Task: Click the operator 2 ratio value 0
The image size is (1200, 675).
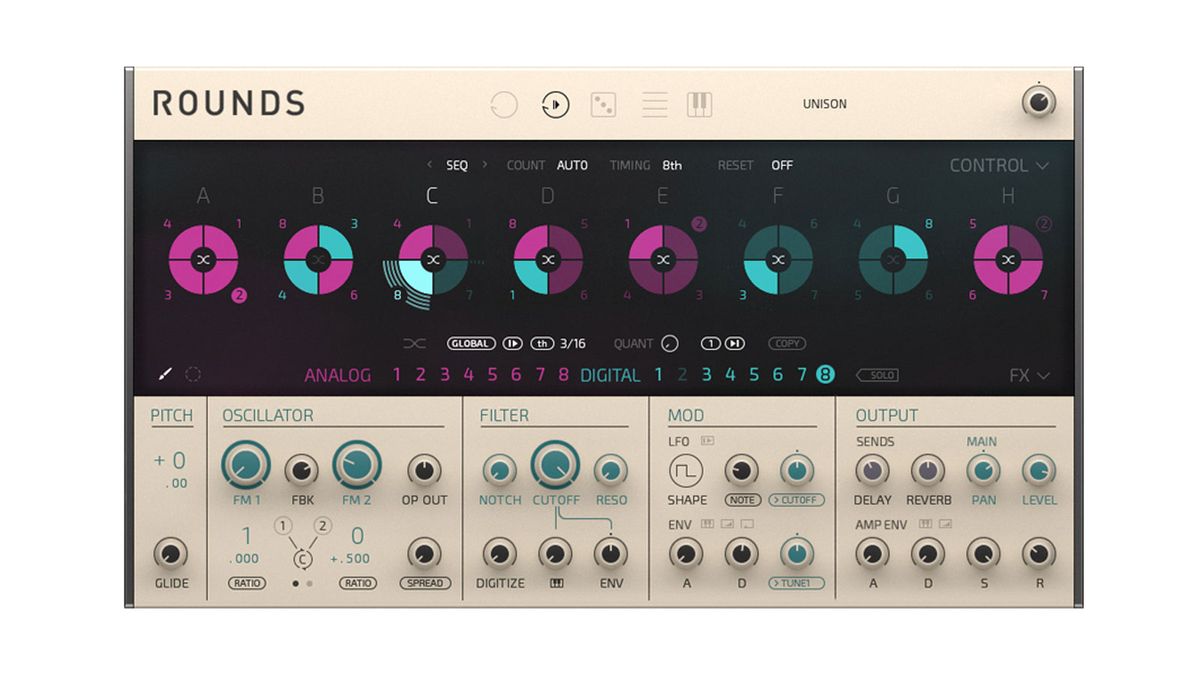Action: pos(357,536)
